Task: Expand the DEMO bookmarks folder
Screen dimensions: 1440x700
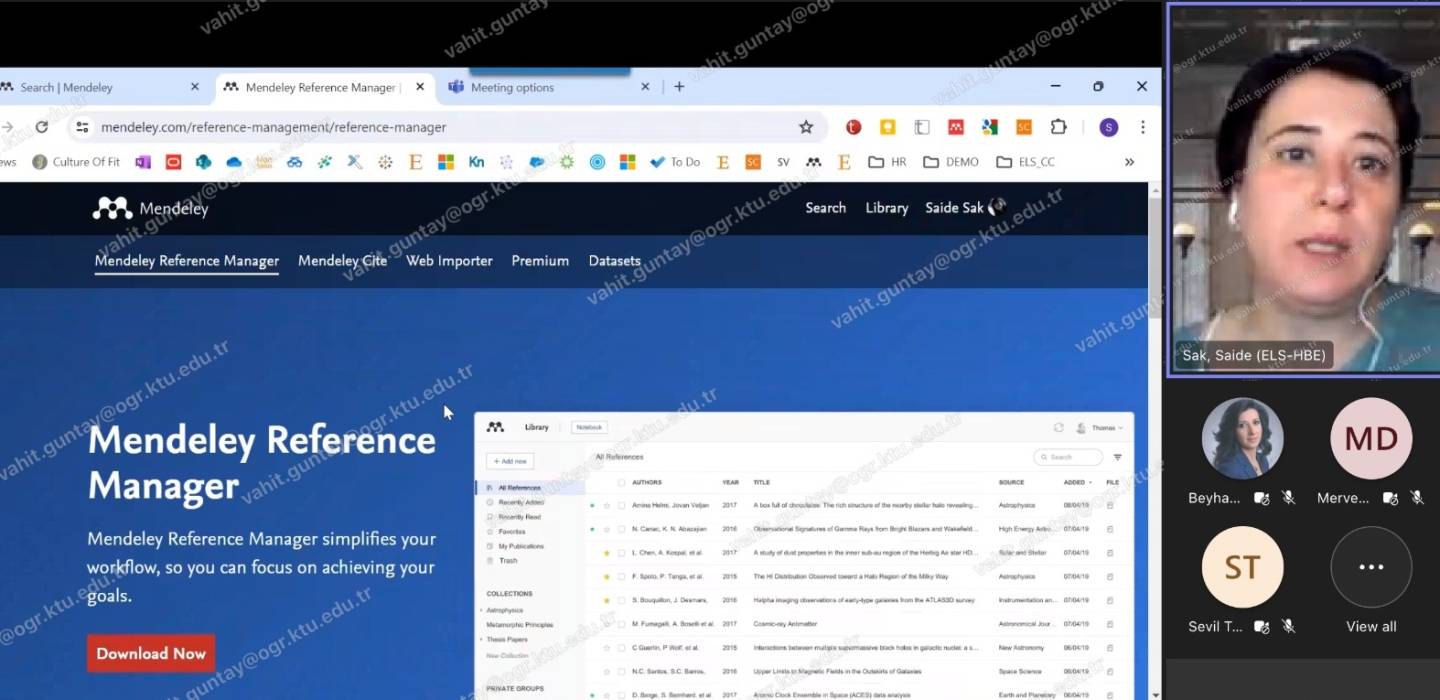Action: click(x=951, y=162)
